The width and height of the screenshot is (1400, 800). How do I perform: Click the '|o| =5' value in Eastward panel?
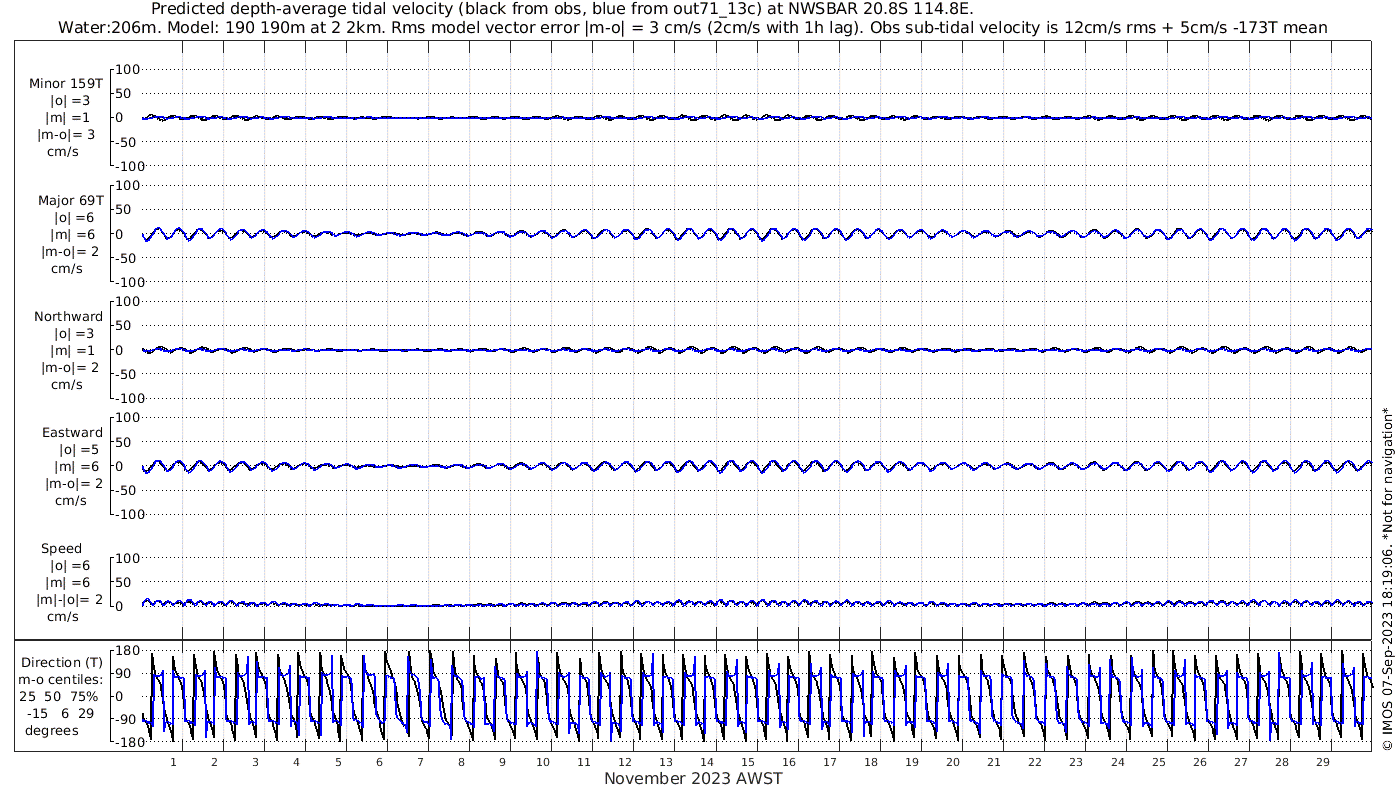pyautogui.click(x=79, y=450)
